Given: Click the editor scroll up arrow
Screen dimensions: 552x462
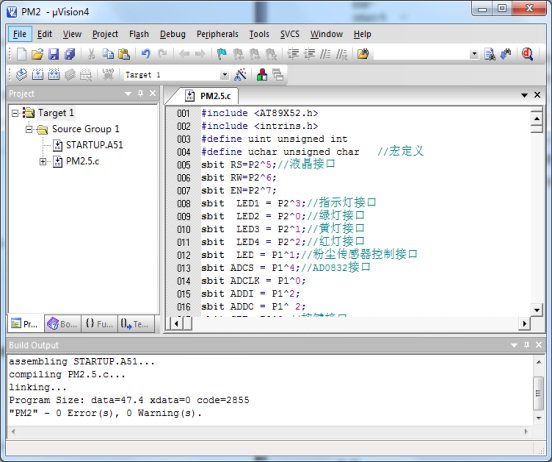Looking at the screenshot, I should 537,118.
